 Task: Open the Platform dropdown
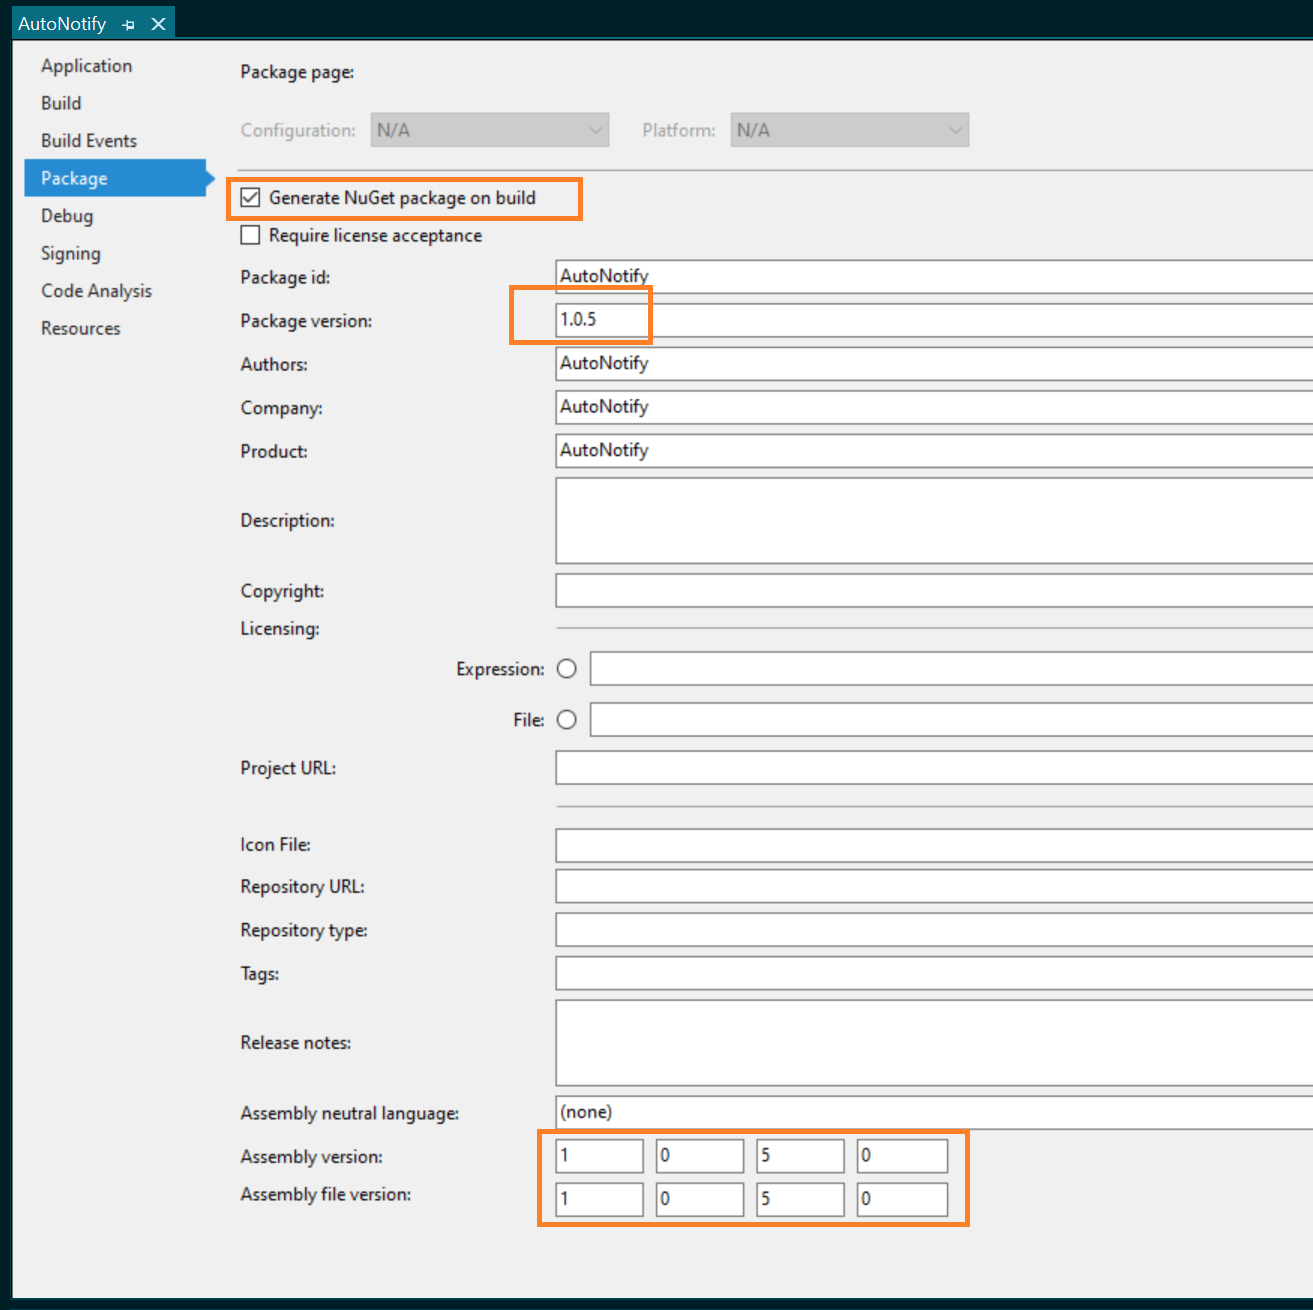[x=849, y=130]
